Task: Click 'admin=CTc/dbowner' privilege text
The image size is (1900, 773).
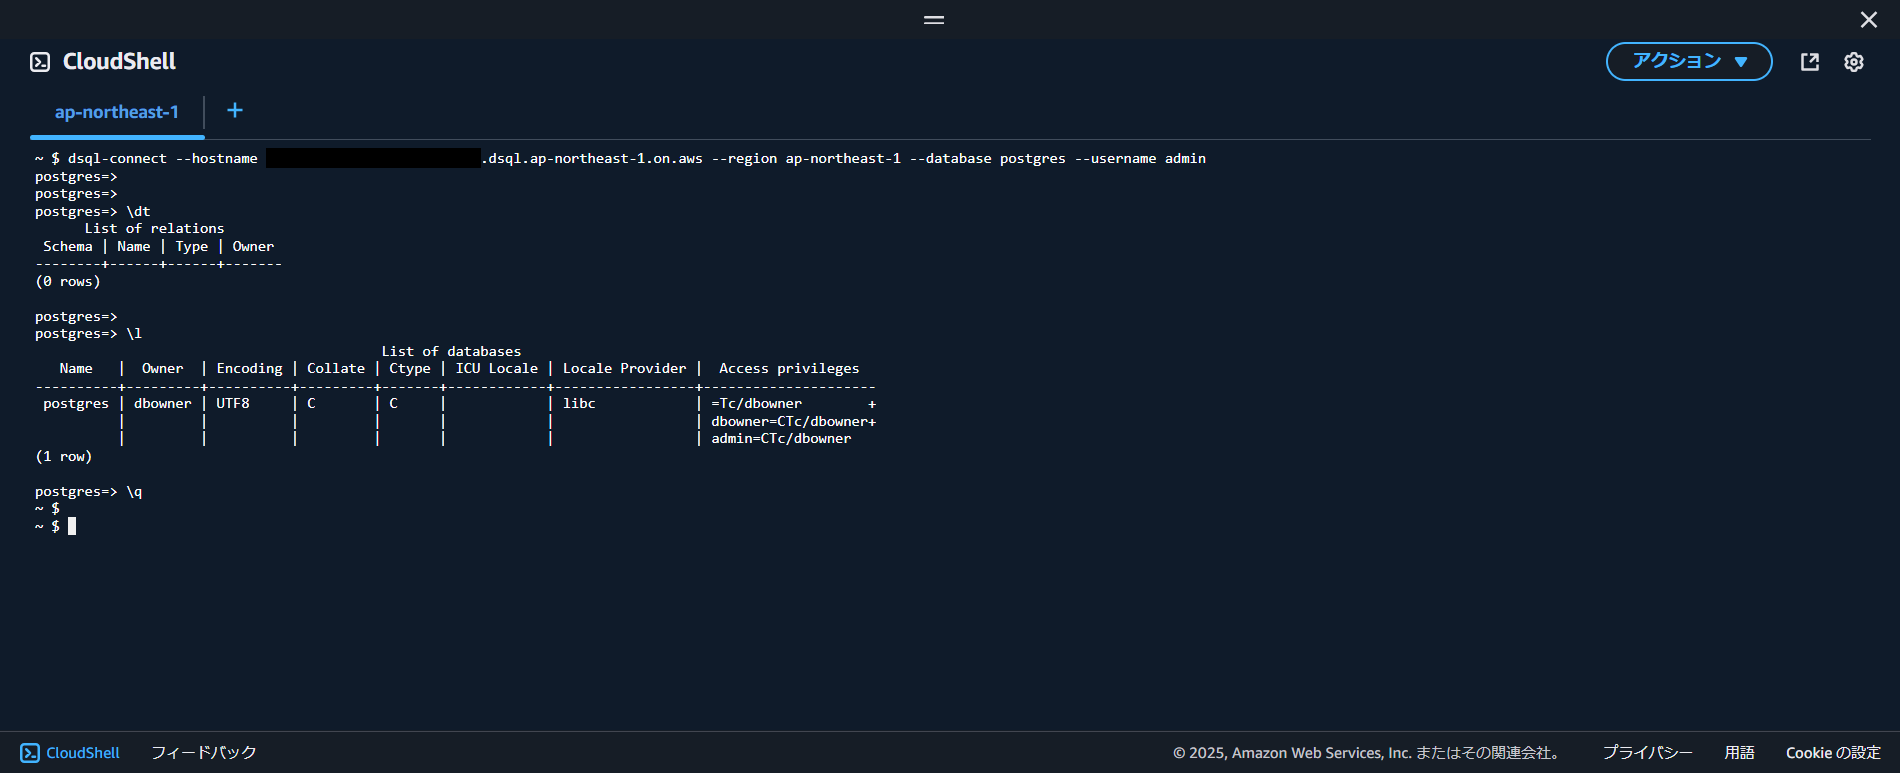Action: click(781, 438)
